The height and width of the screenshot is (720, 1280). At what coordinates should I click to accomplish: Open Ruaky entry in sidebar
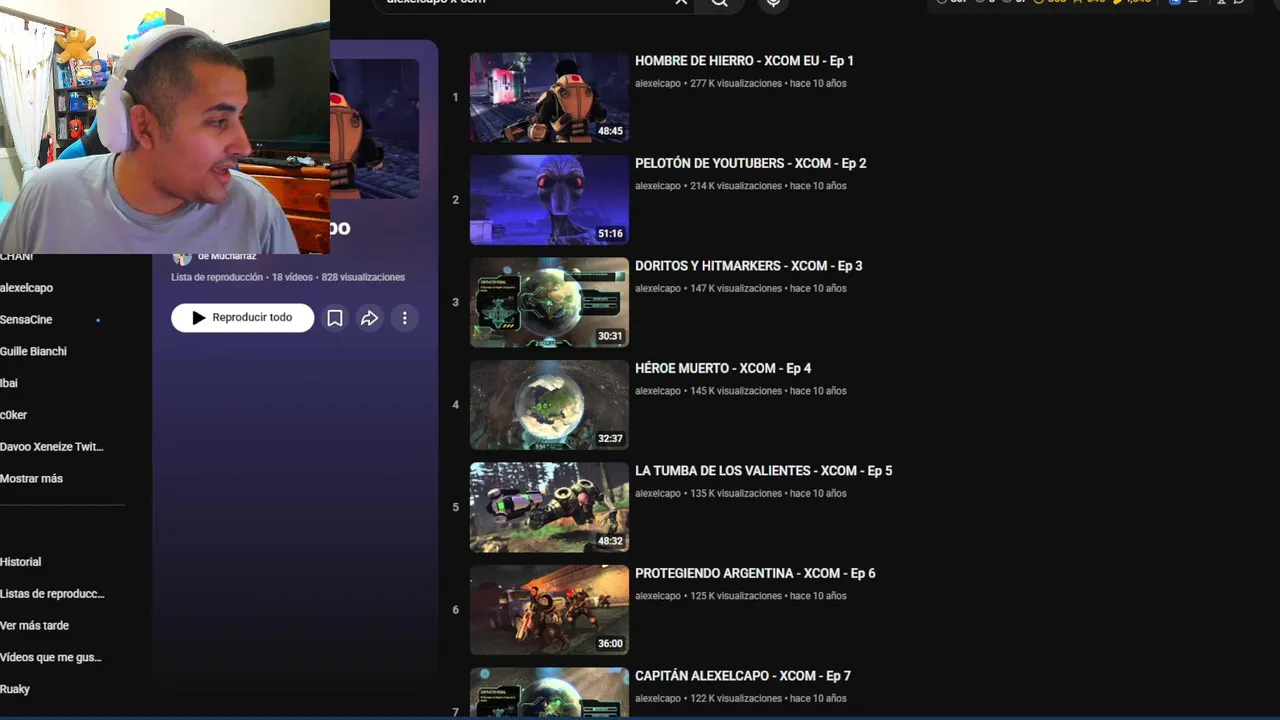[x=15, y=689]
